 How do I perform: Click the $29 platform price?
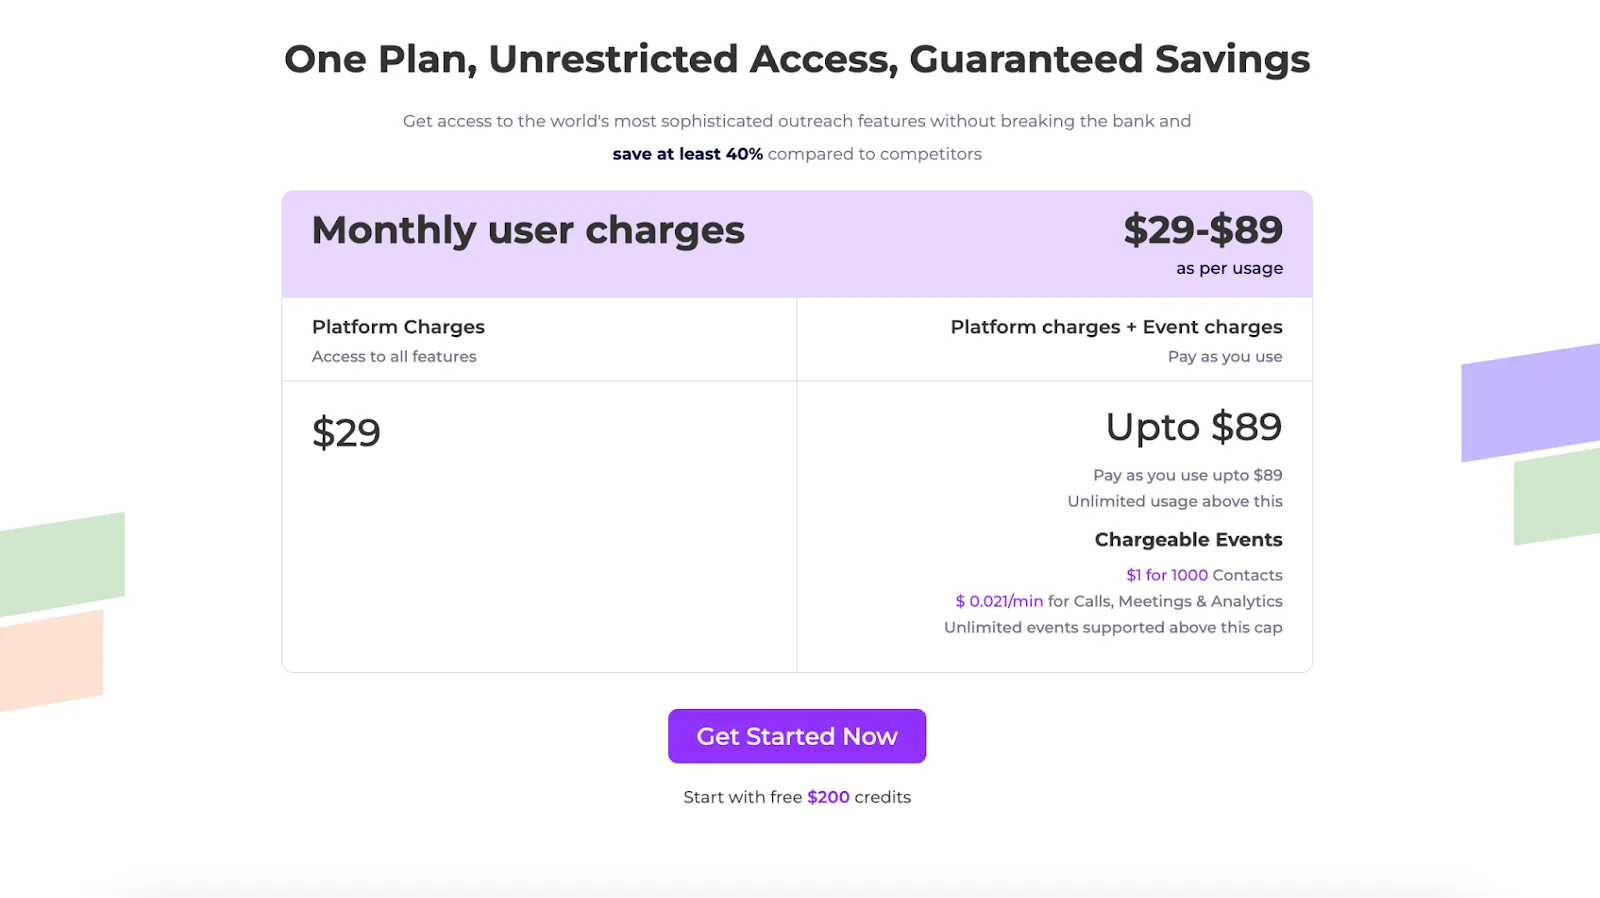tap(346, 433)
